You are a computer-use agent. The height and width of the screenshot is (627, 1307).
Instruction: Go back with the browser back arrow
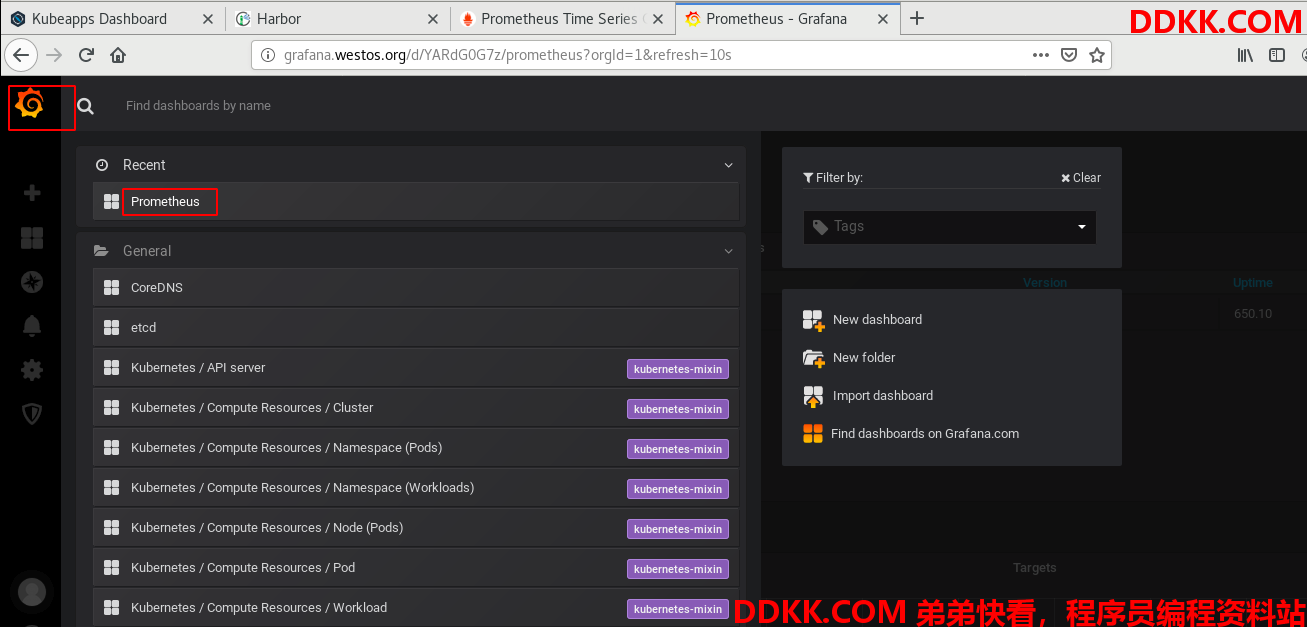tap(22, 55)
